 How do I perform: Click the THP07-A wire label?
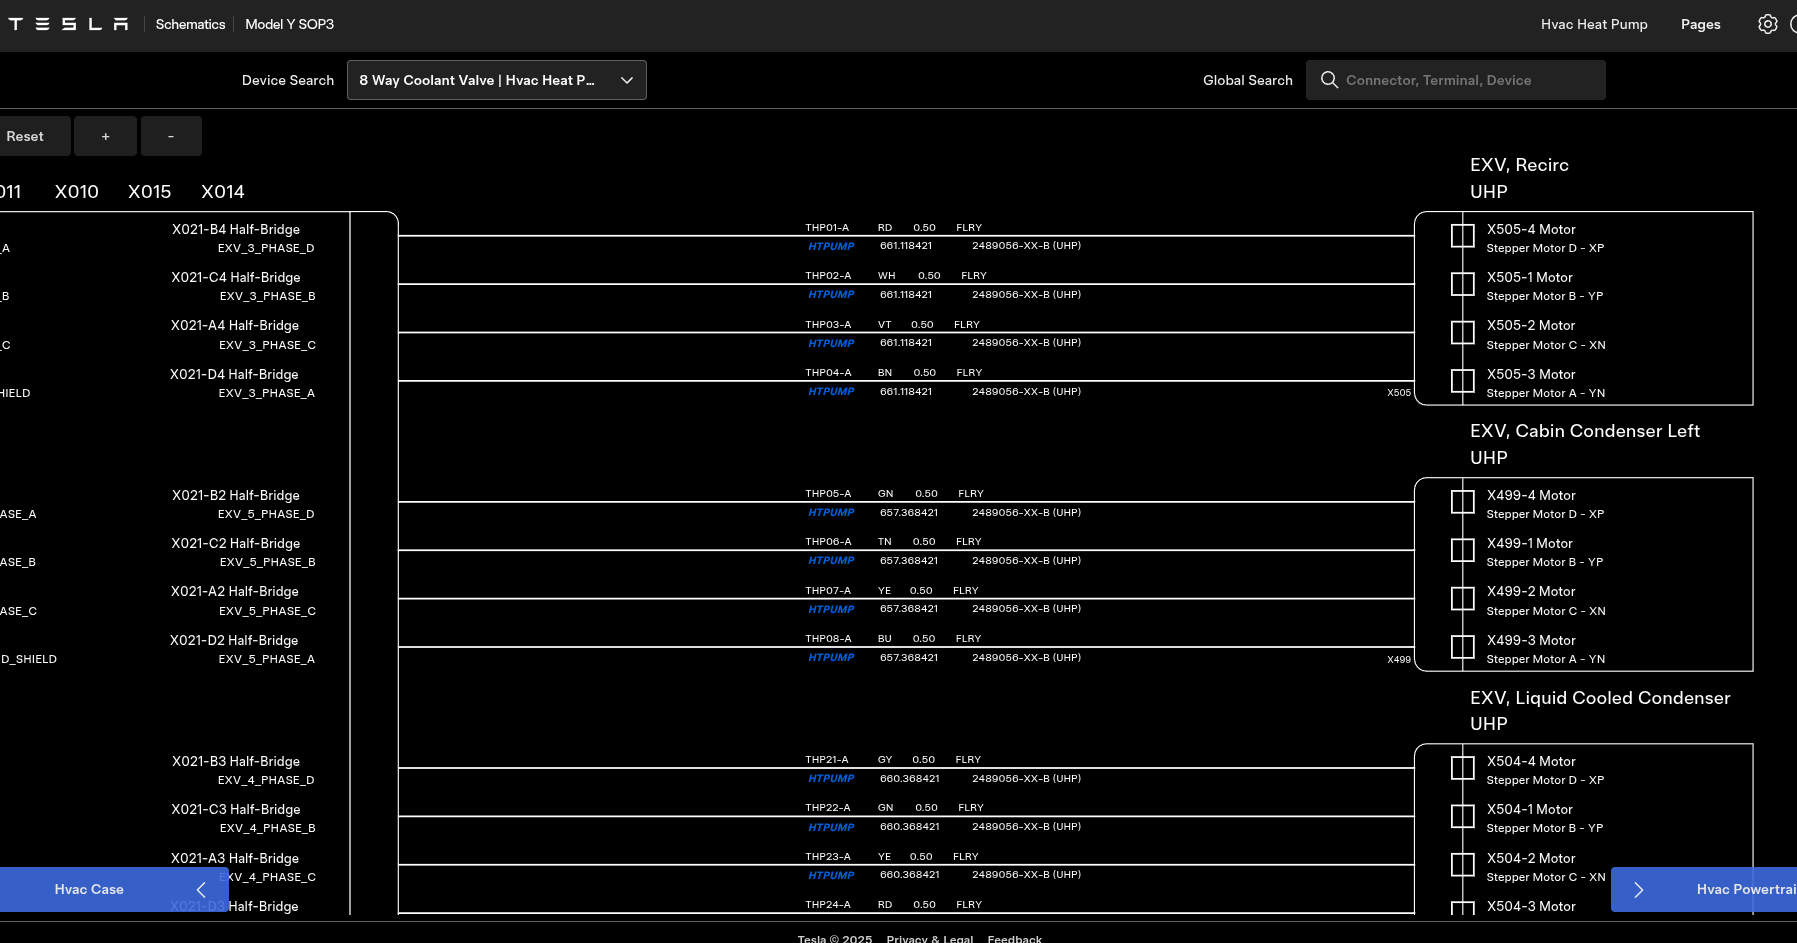[828, 591]
